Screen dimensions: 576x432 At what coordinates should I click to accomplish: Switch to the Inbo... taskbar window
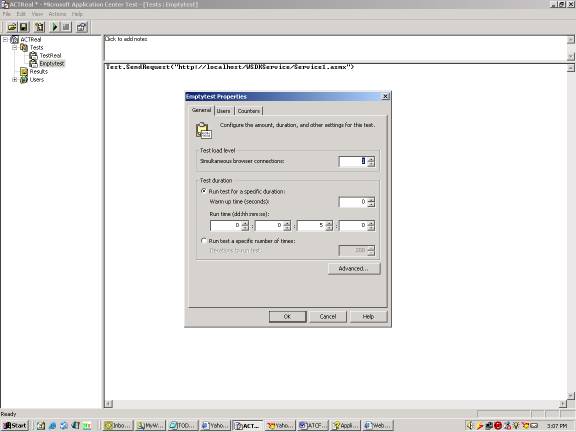point(118,425)
